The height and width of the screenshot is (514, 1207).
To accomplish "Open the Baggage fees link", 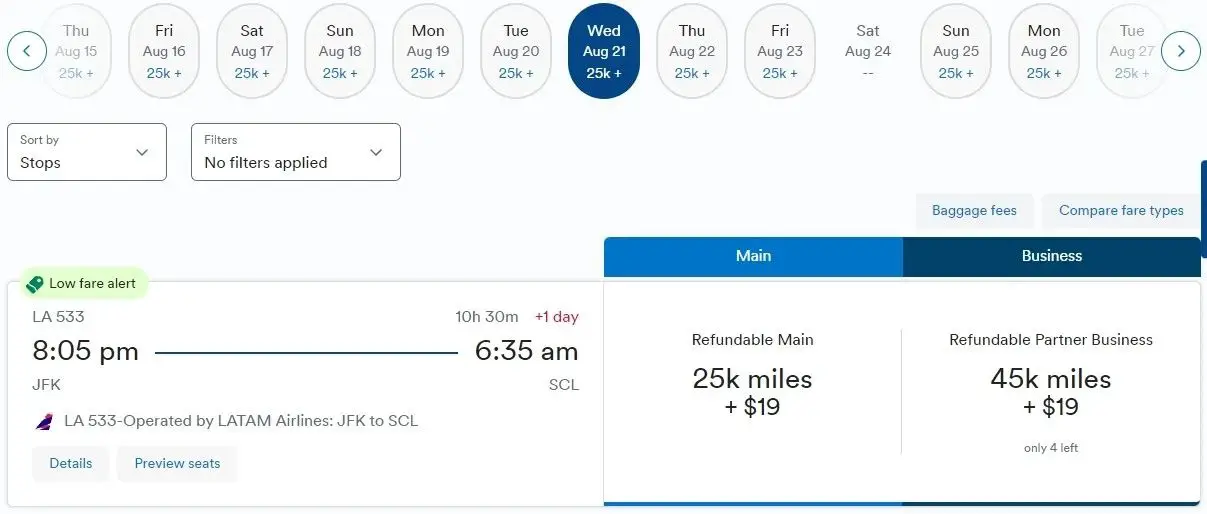I will point(974,211).
